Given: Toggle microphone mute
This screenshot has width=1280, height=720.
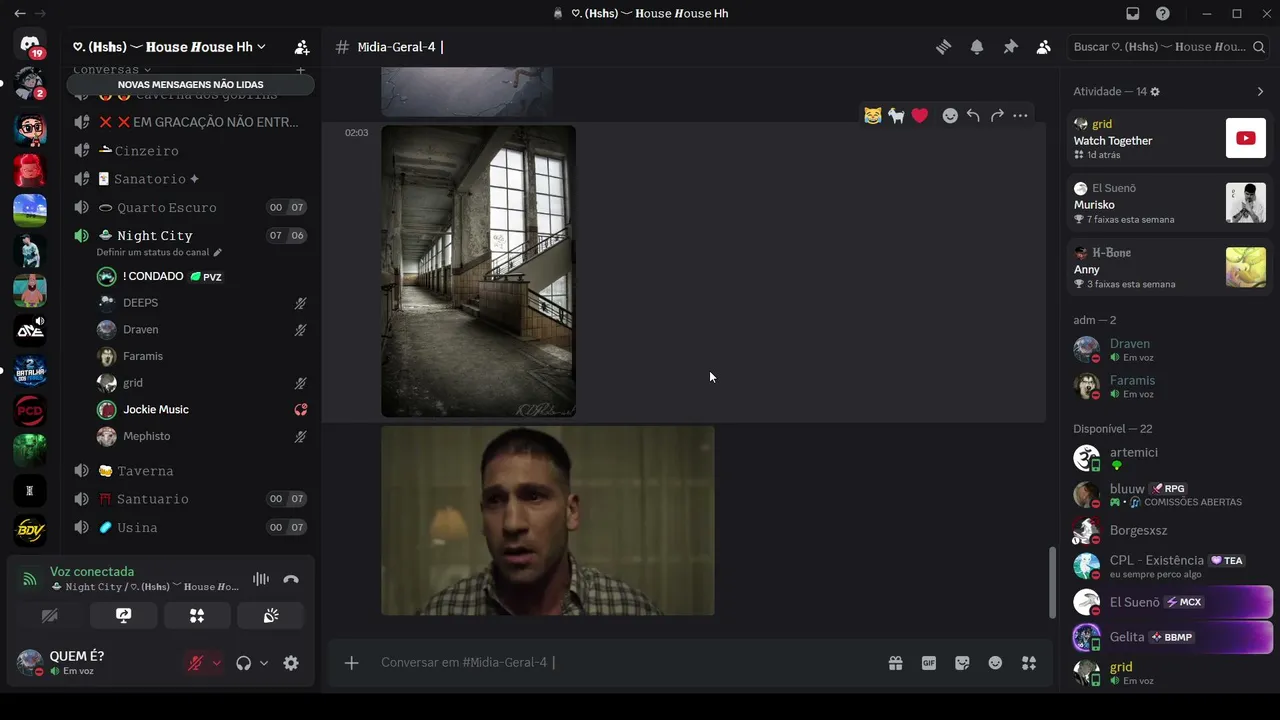Looking at the screenshot, I should pyautogui.click(x=196, y=663).
